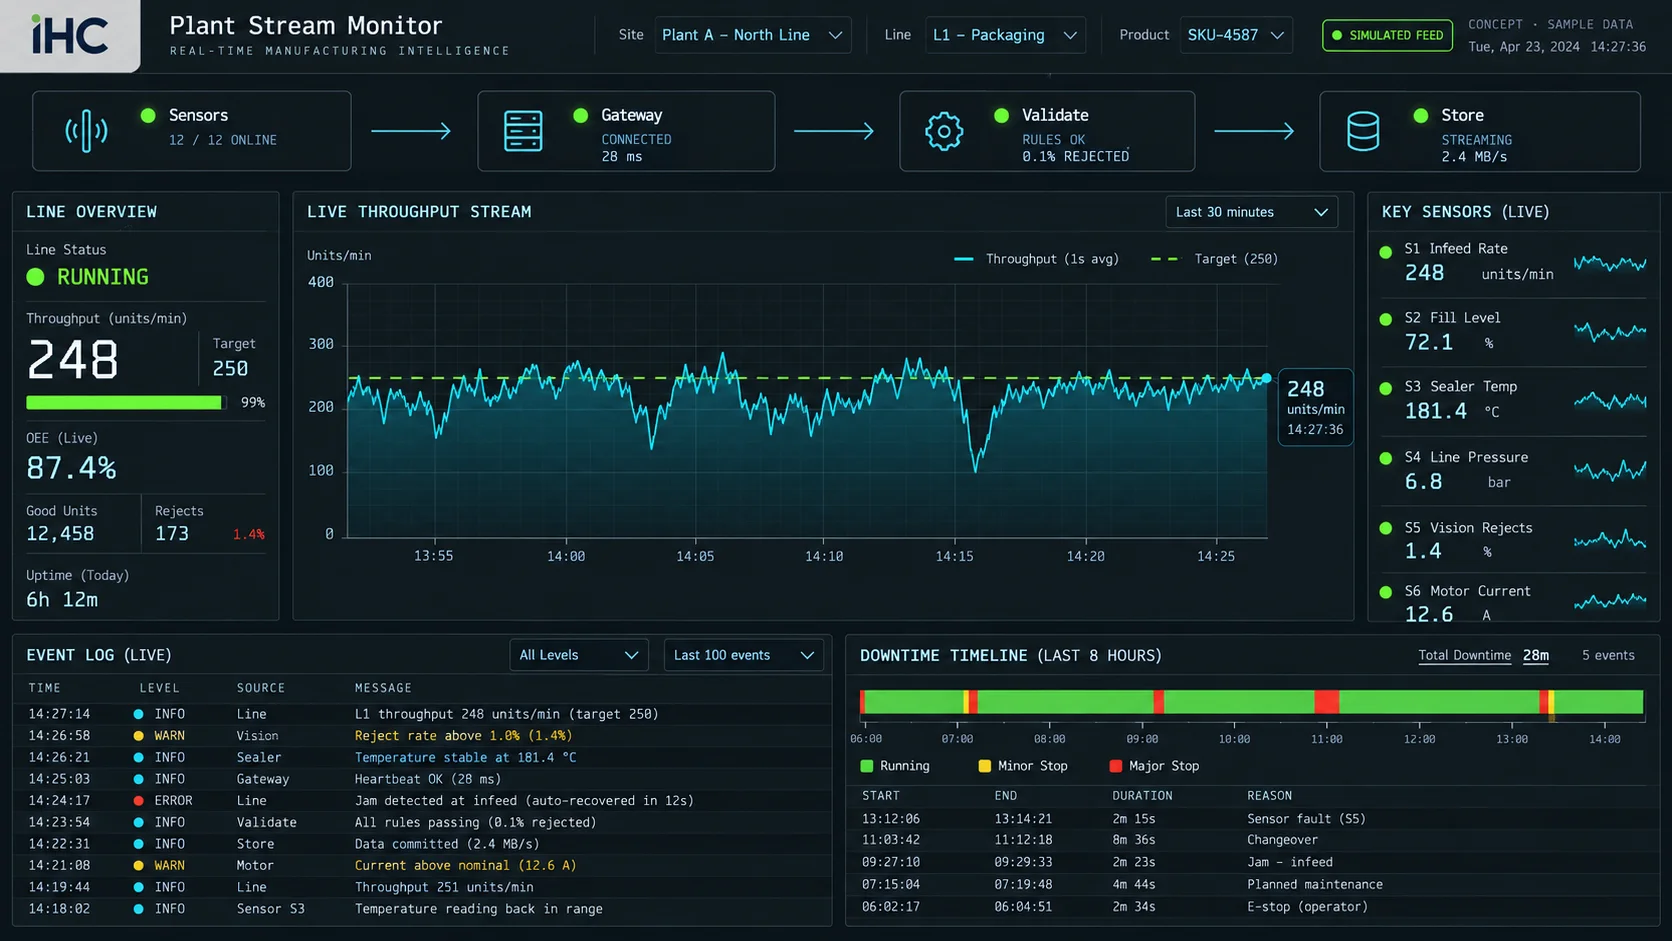Image resolution: width=1672 pixels, height=941 pixels.
Task: Click the Changeover red segment near 11:00
Action: tap(1326, 701)
